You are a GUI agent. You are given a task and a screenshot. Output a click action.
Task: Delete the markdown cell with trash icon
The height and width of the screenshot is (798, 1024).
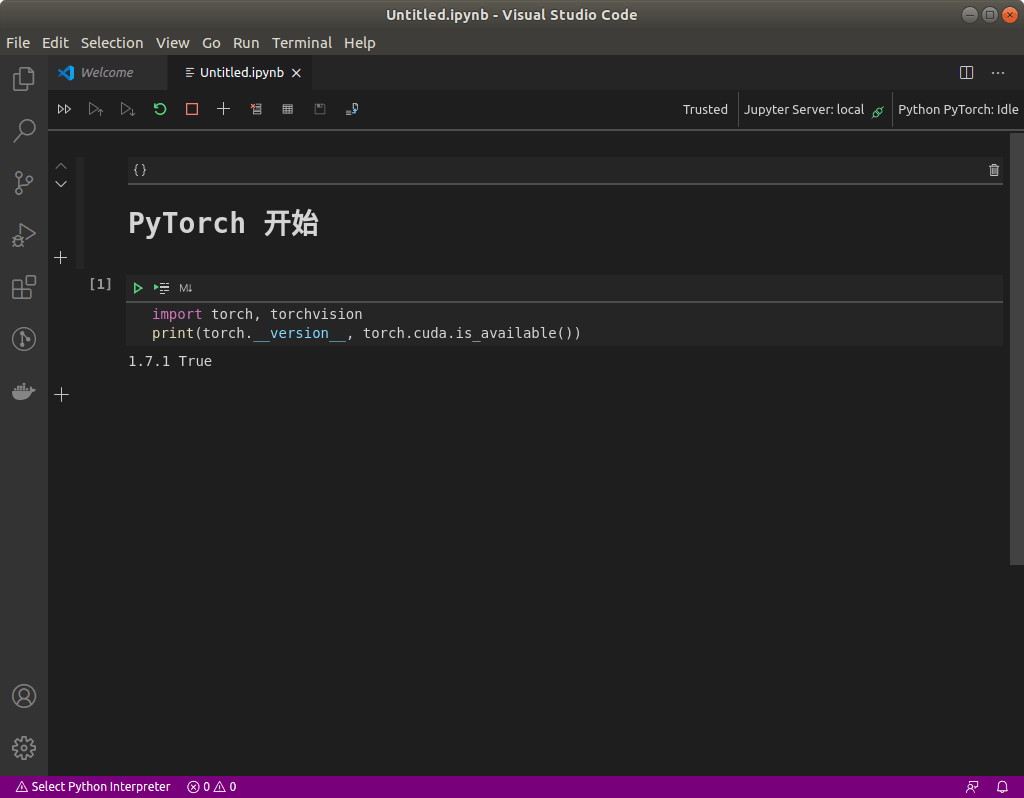tap(994, 170)
